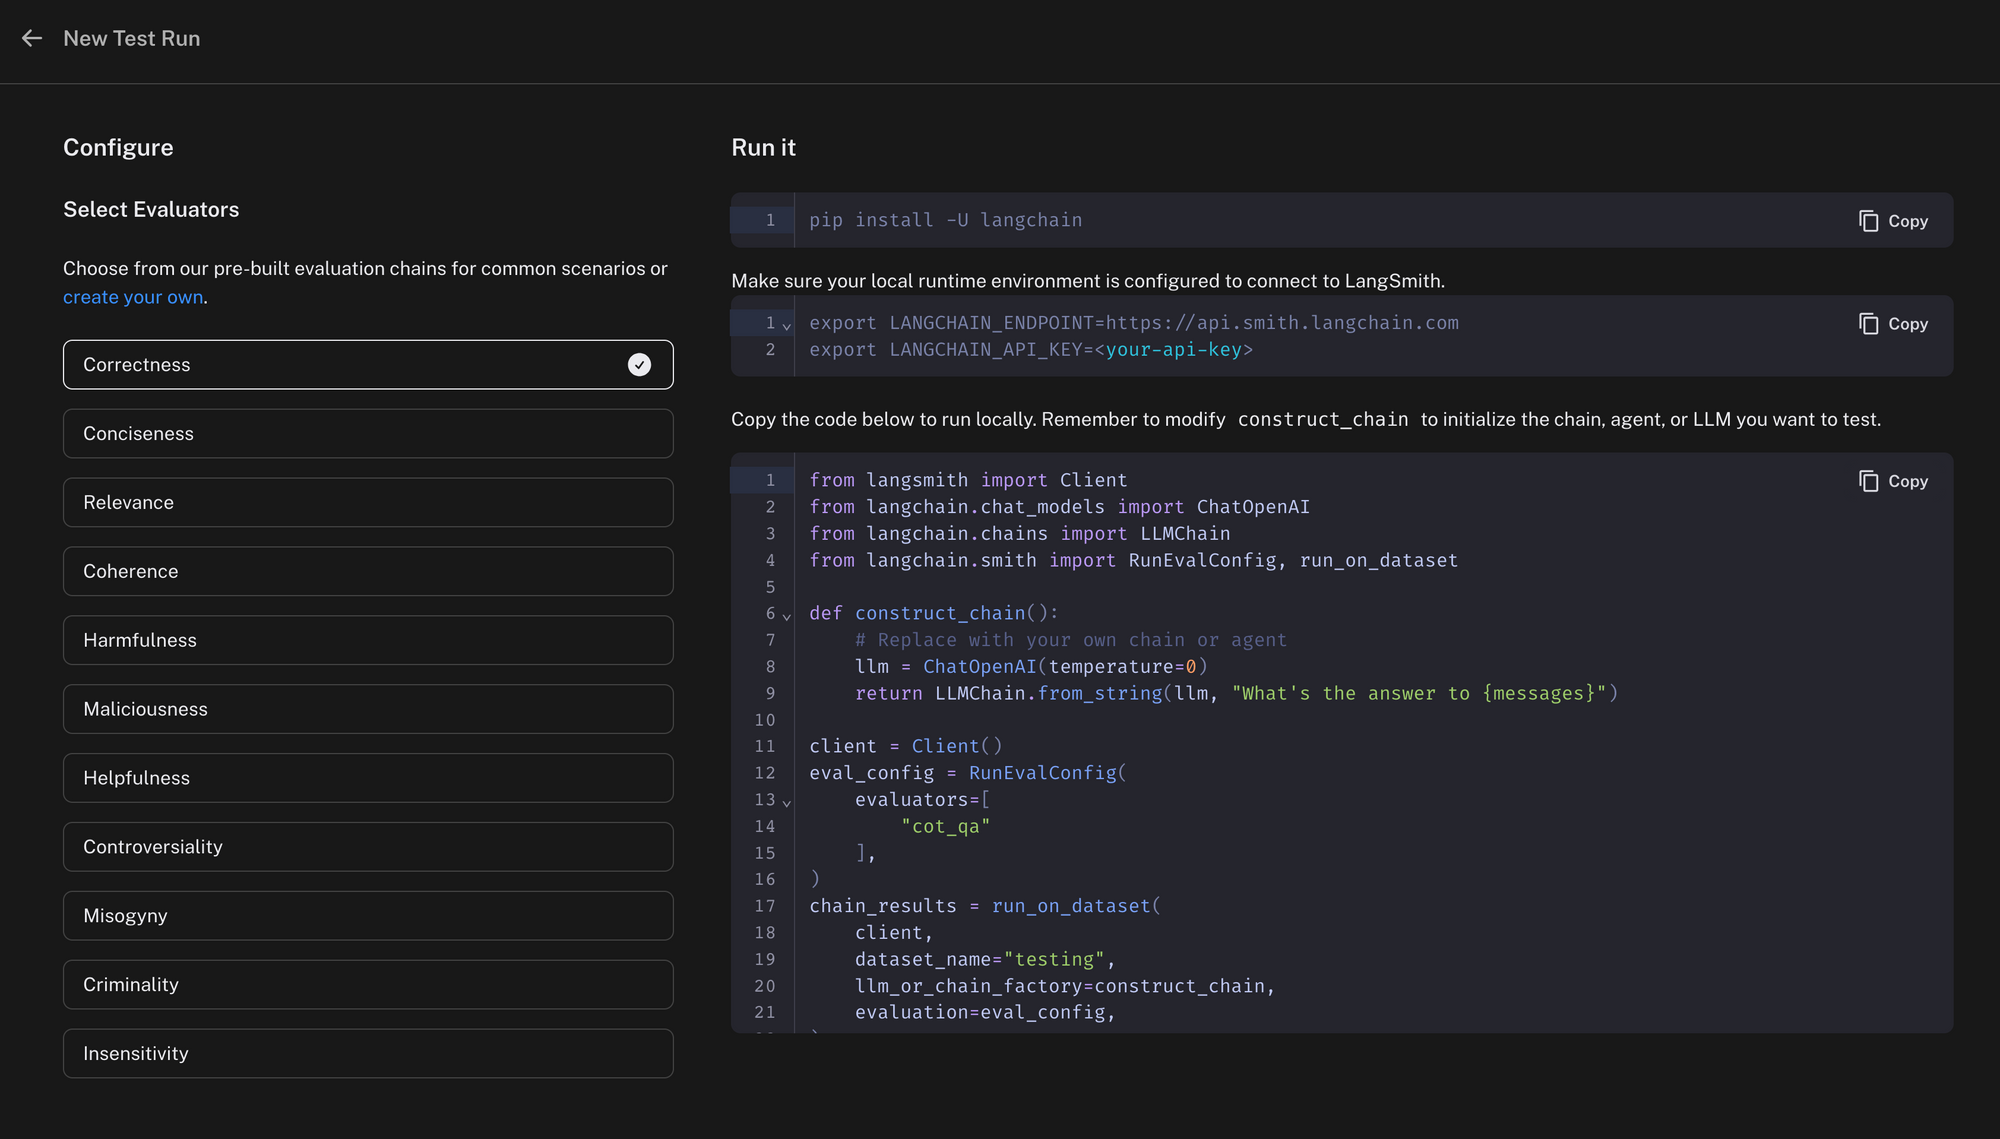
Task: Select the Insensitivity evaluator
Action: pos(368,1054)
